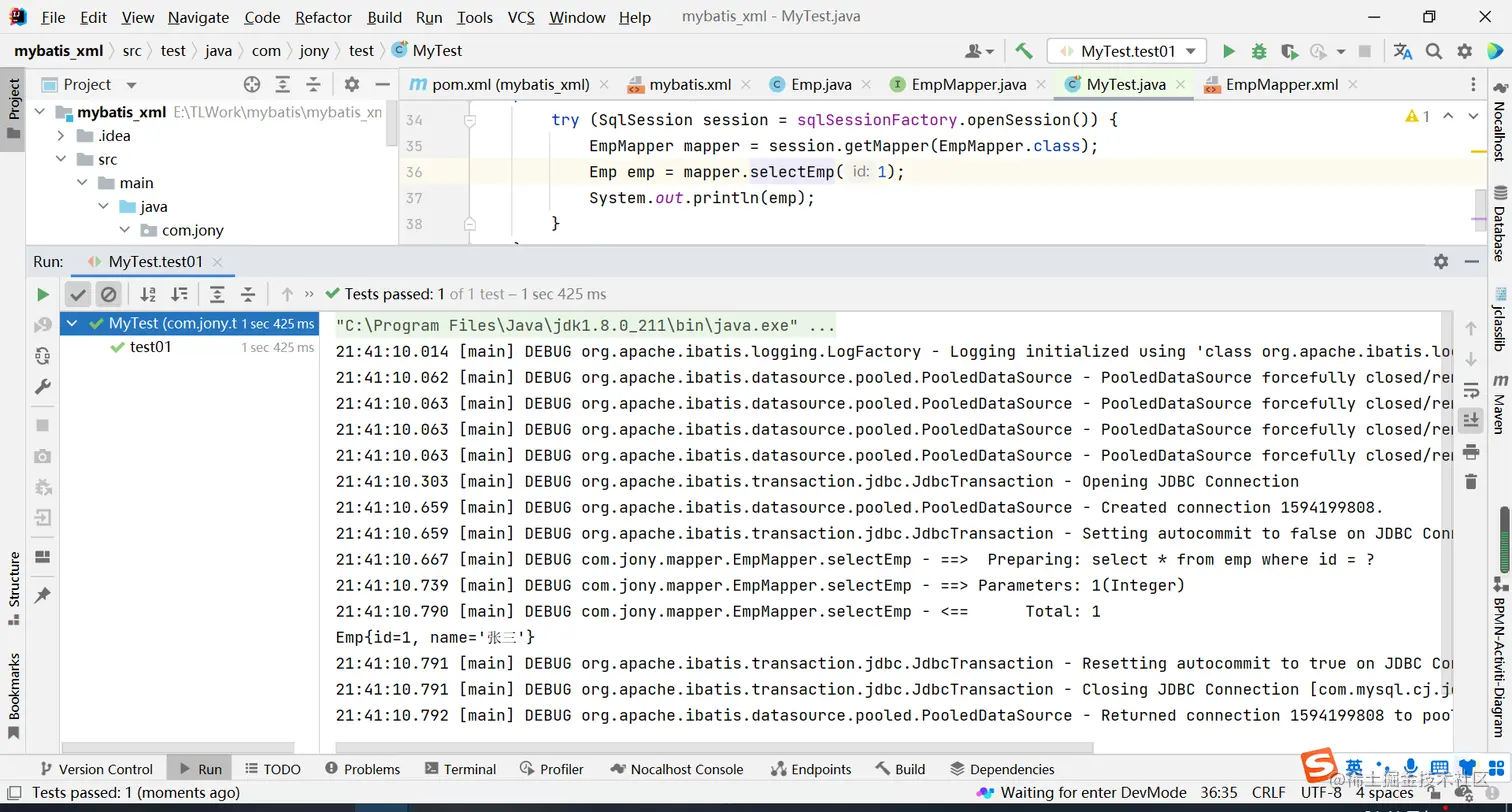Select com.jony package in Project tree
This screenshot has height=812, width=1512.
193,230
